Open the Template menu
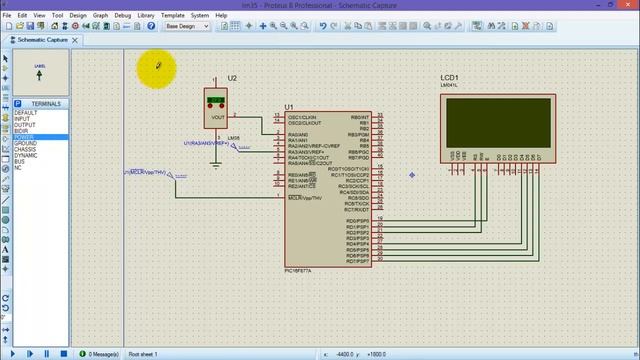640x360 pixels. tap(173, 16)
